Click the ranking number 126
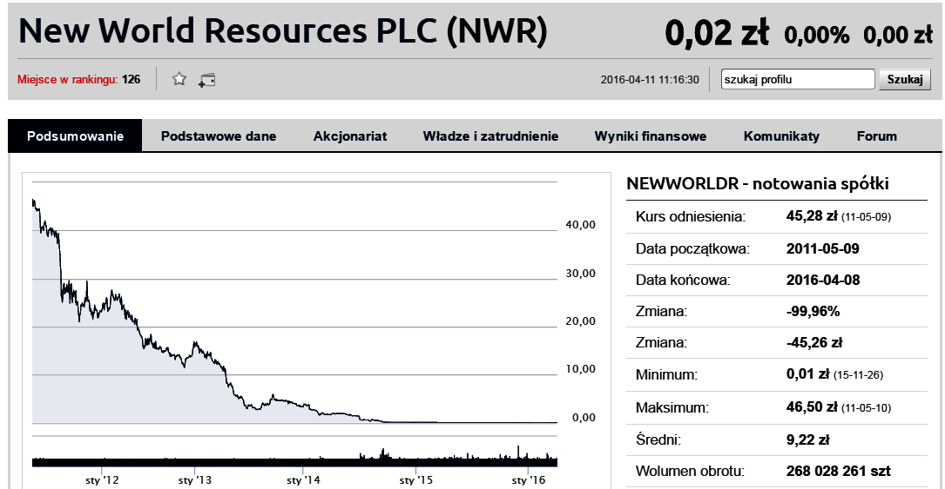Viewport: 945px width, 489px height. point(131,80)
